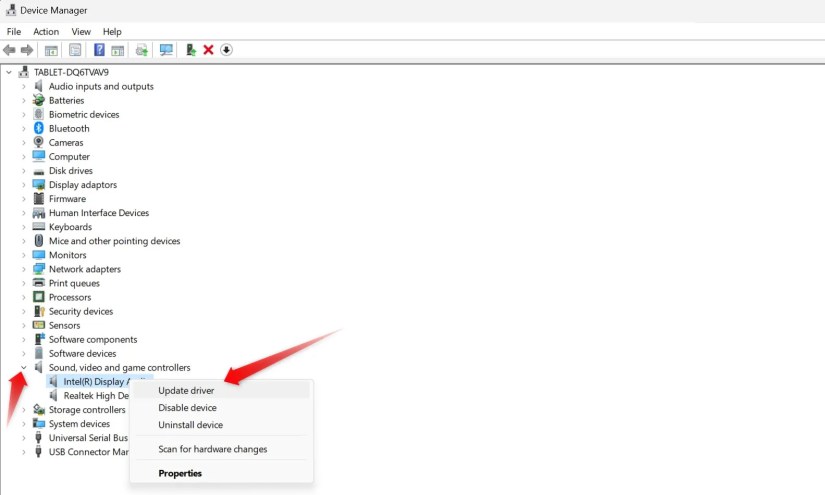Click the circular down-arrow toolbar icon
The image size is (825, 495).
pos(226,50)
